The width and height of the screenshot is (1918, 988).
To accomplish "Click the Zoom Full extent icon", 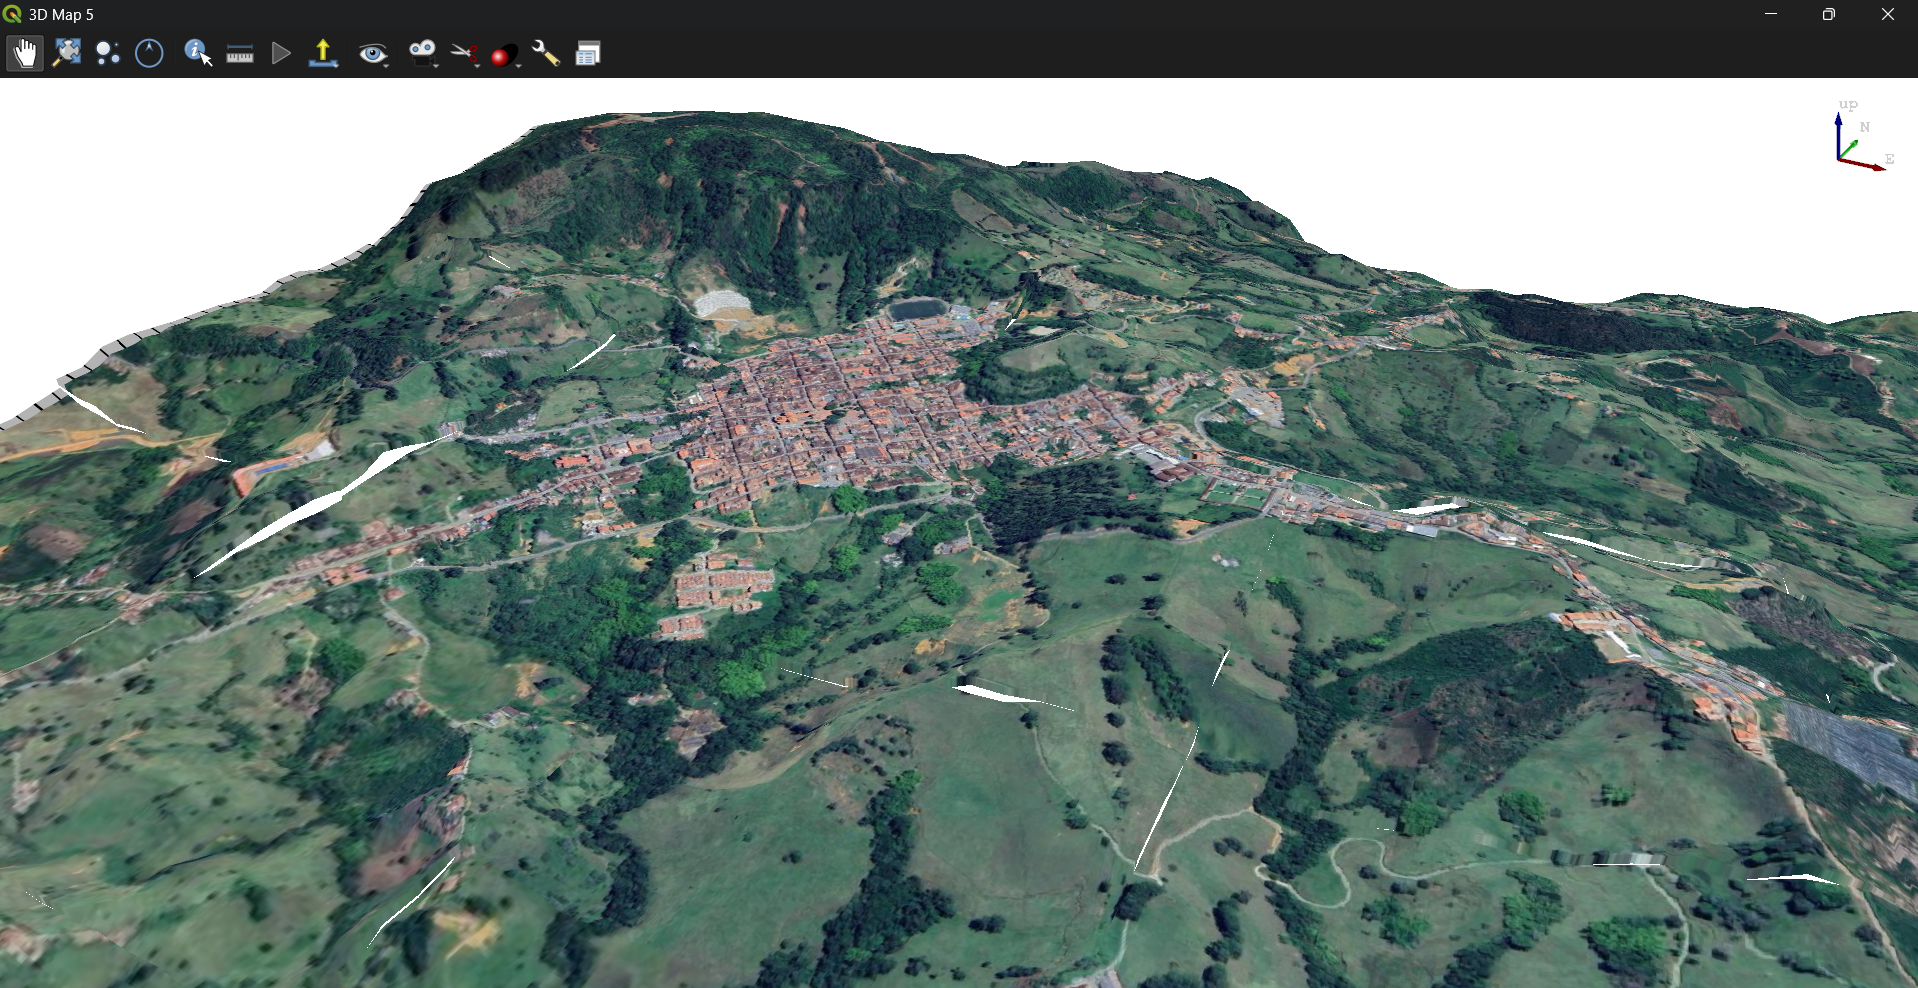I will [x=67, y=53].
